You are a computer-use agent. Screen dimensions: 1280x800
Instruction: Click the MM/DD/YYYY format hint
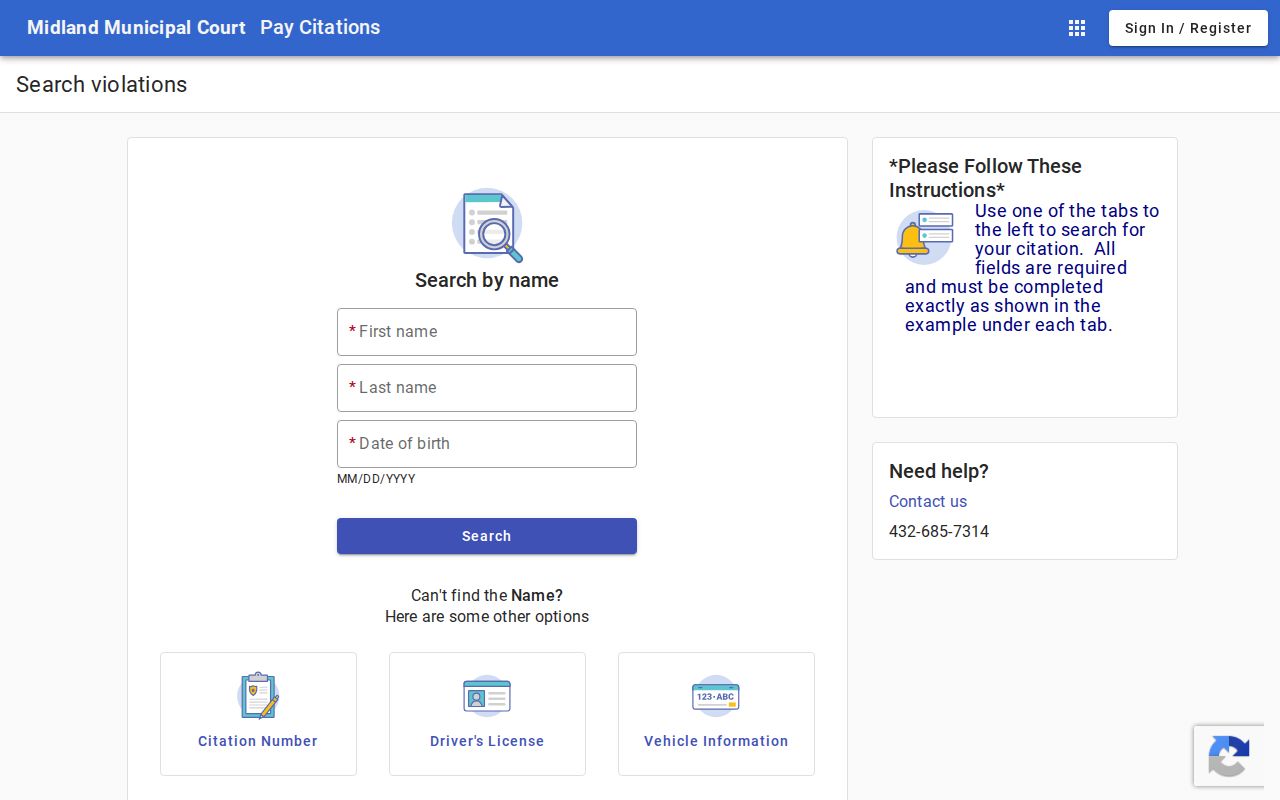[x=376, y=479]
